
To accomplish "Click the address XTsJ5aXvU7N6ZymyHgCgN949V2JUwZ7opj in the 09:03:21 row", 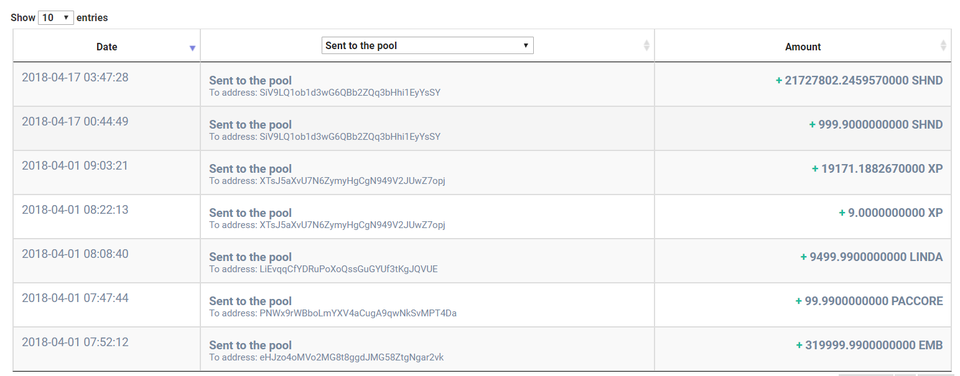I will 353,181.
